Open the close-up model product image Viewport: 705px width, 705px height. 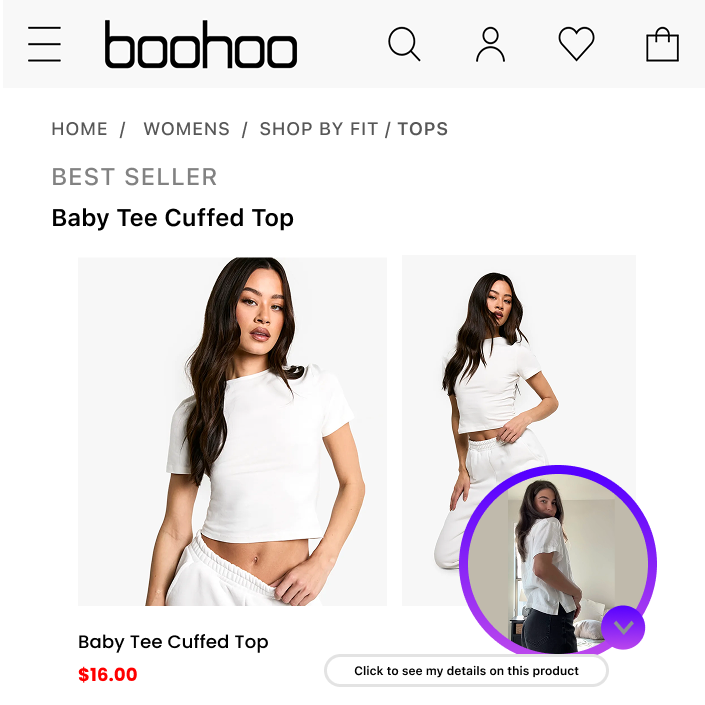point(232,431)
